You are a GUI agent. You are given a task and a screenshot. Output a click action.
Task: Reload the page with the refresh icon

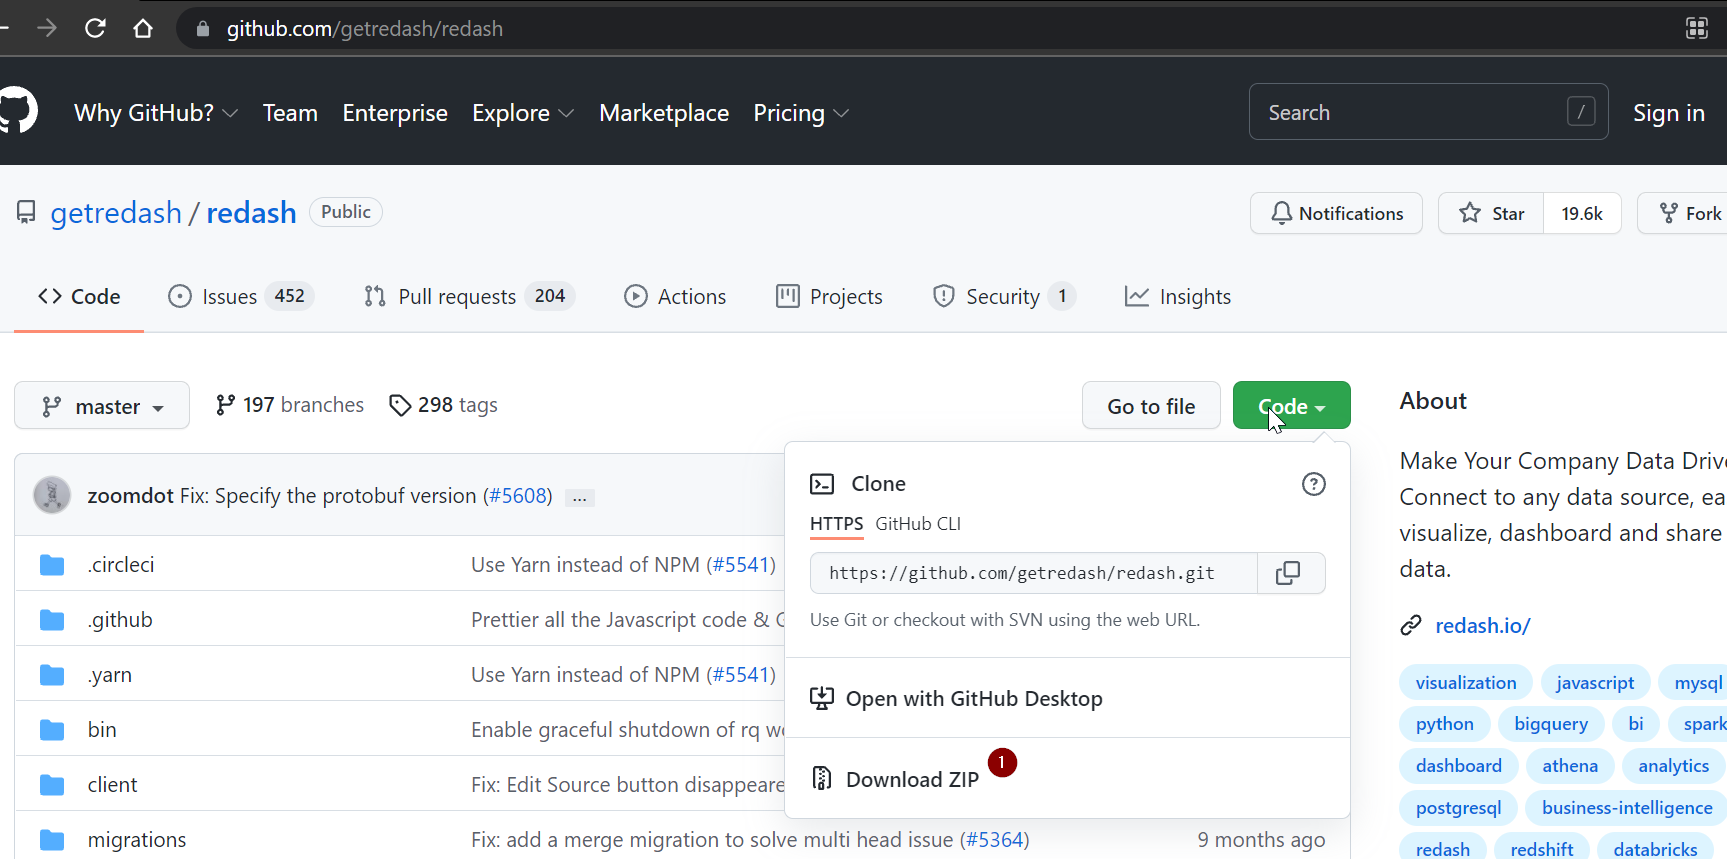coord(95,28)
